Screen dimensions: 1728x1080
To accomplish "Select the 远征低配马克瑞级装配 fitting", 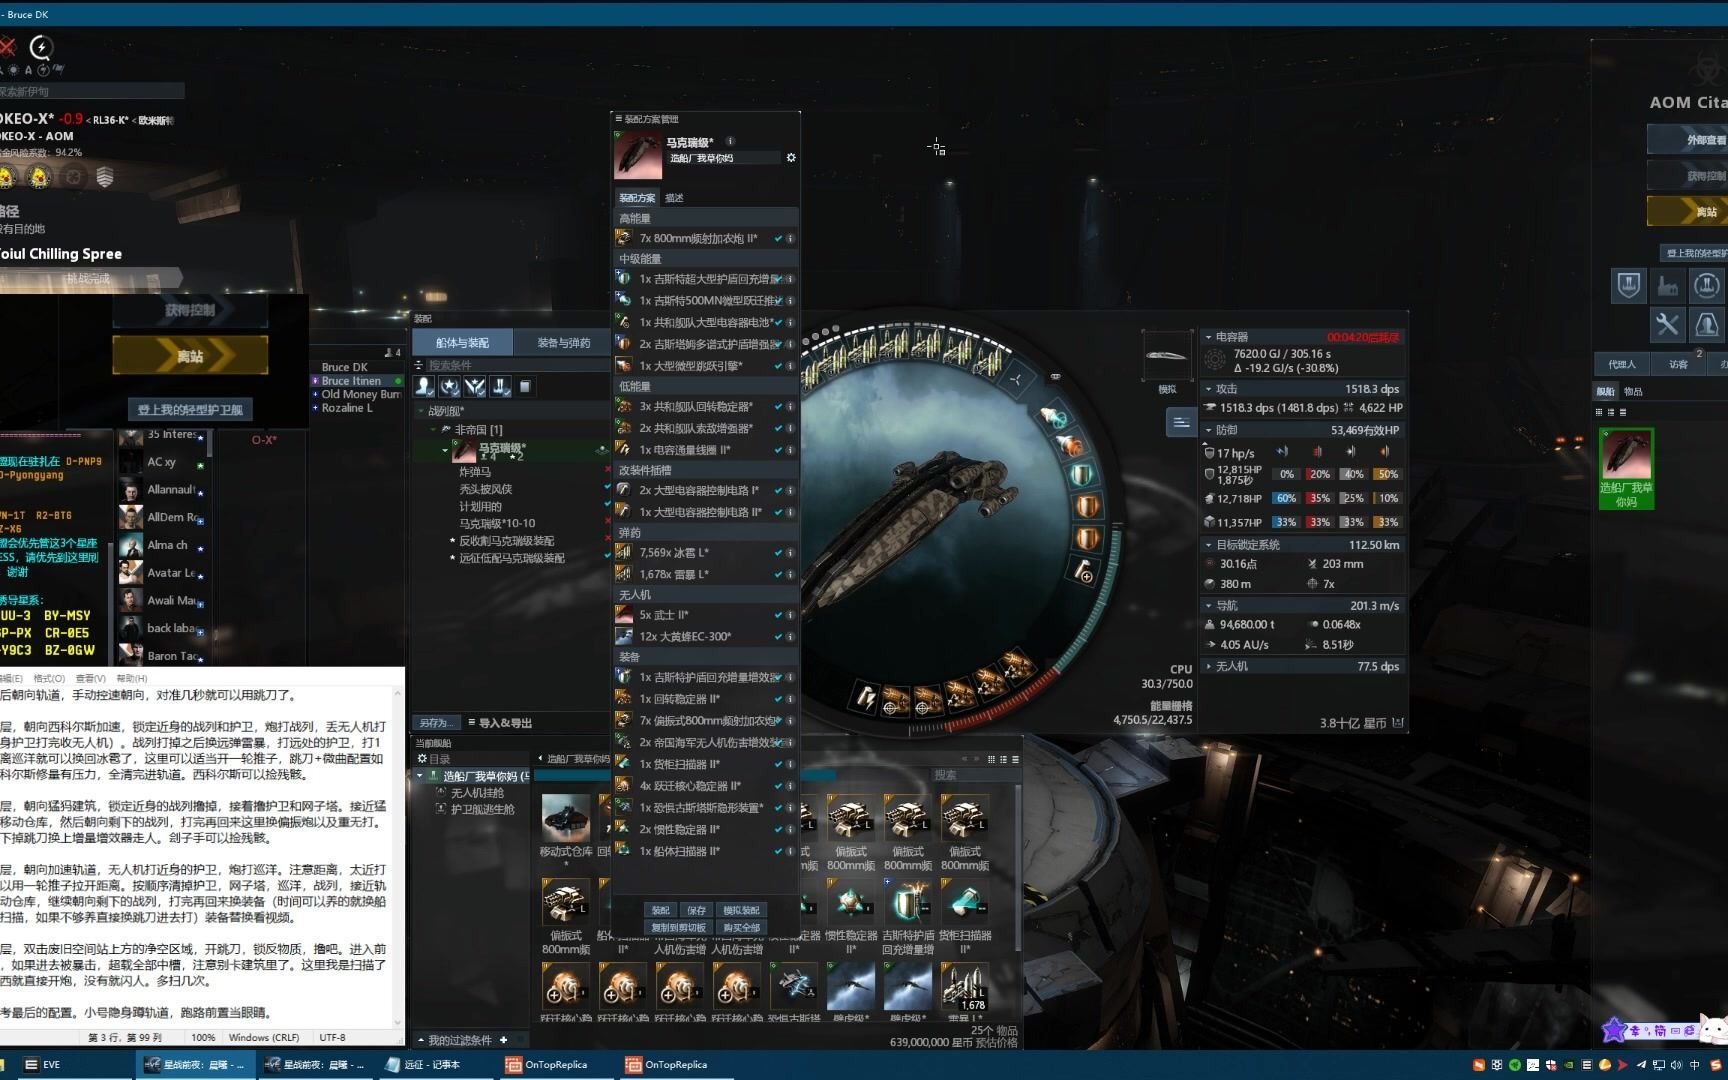I will tap(512, 559).
